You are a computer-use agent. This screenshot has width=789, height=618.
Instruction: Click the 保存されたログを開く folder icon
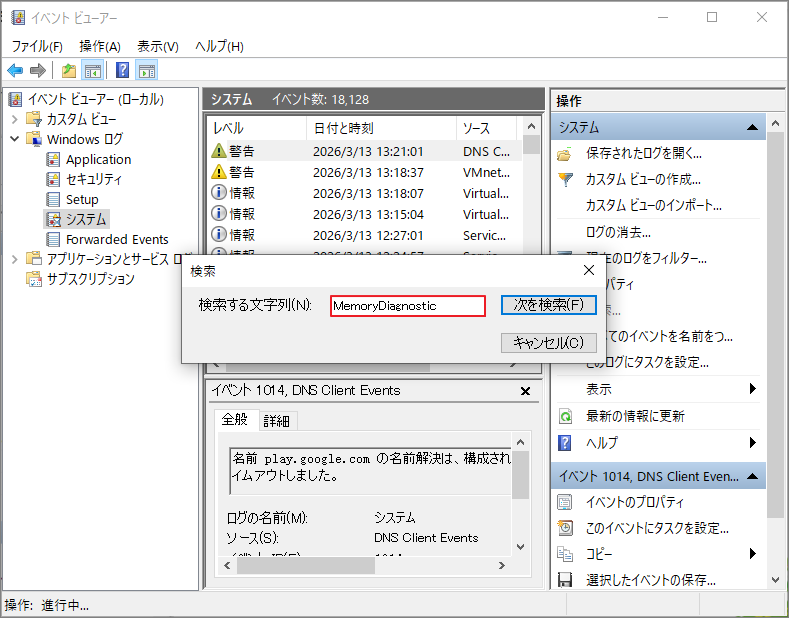coord(565,154)
